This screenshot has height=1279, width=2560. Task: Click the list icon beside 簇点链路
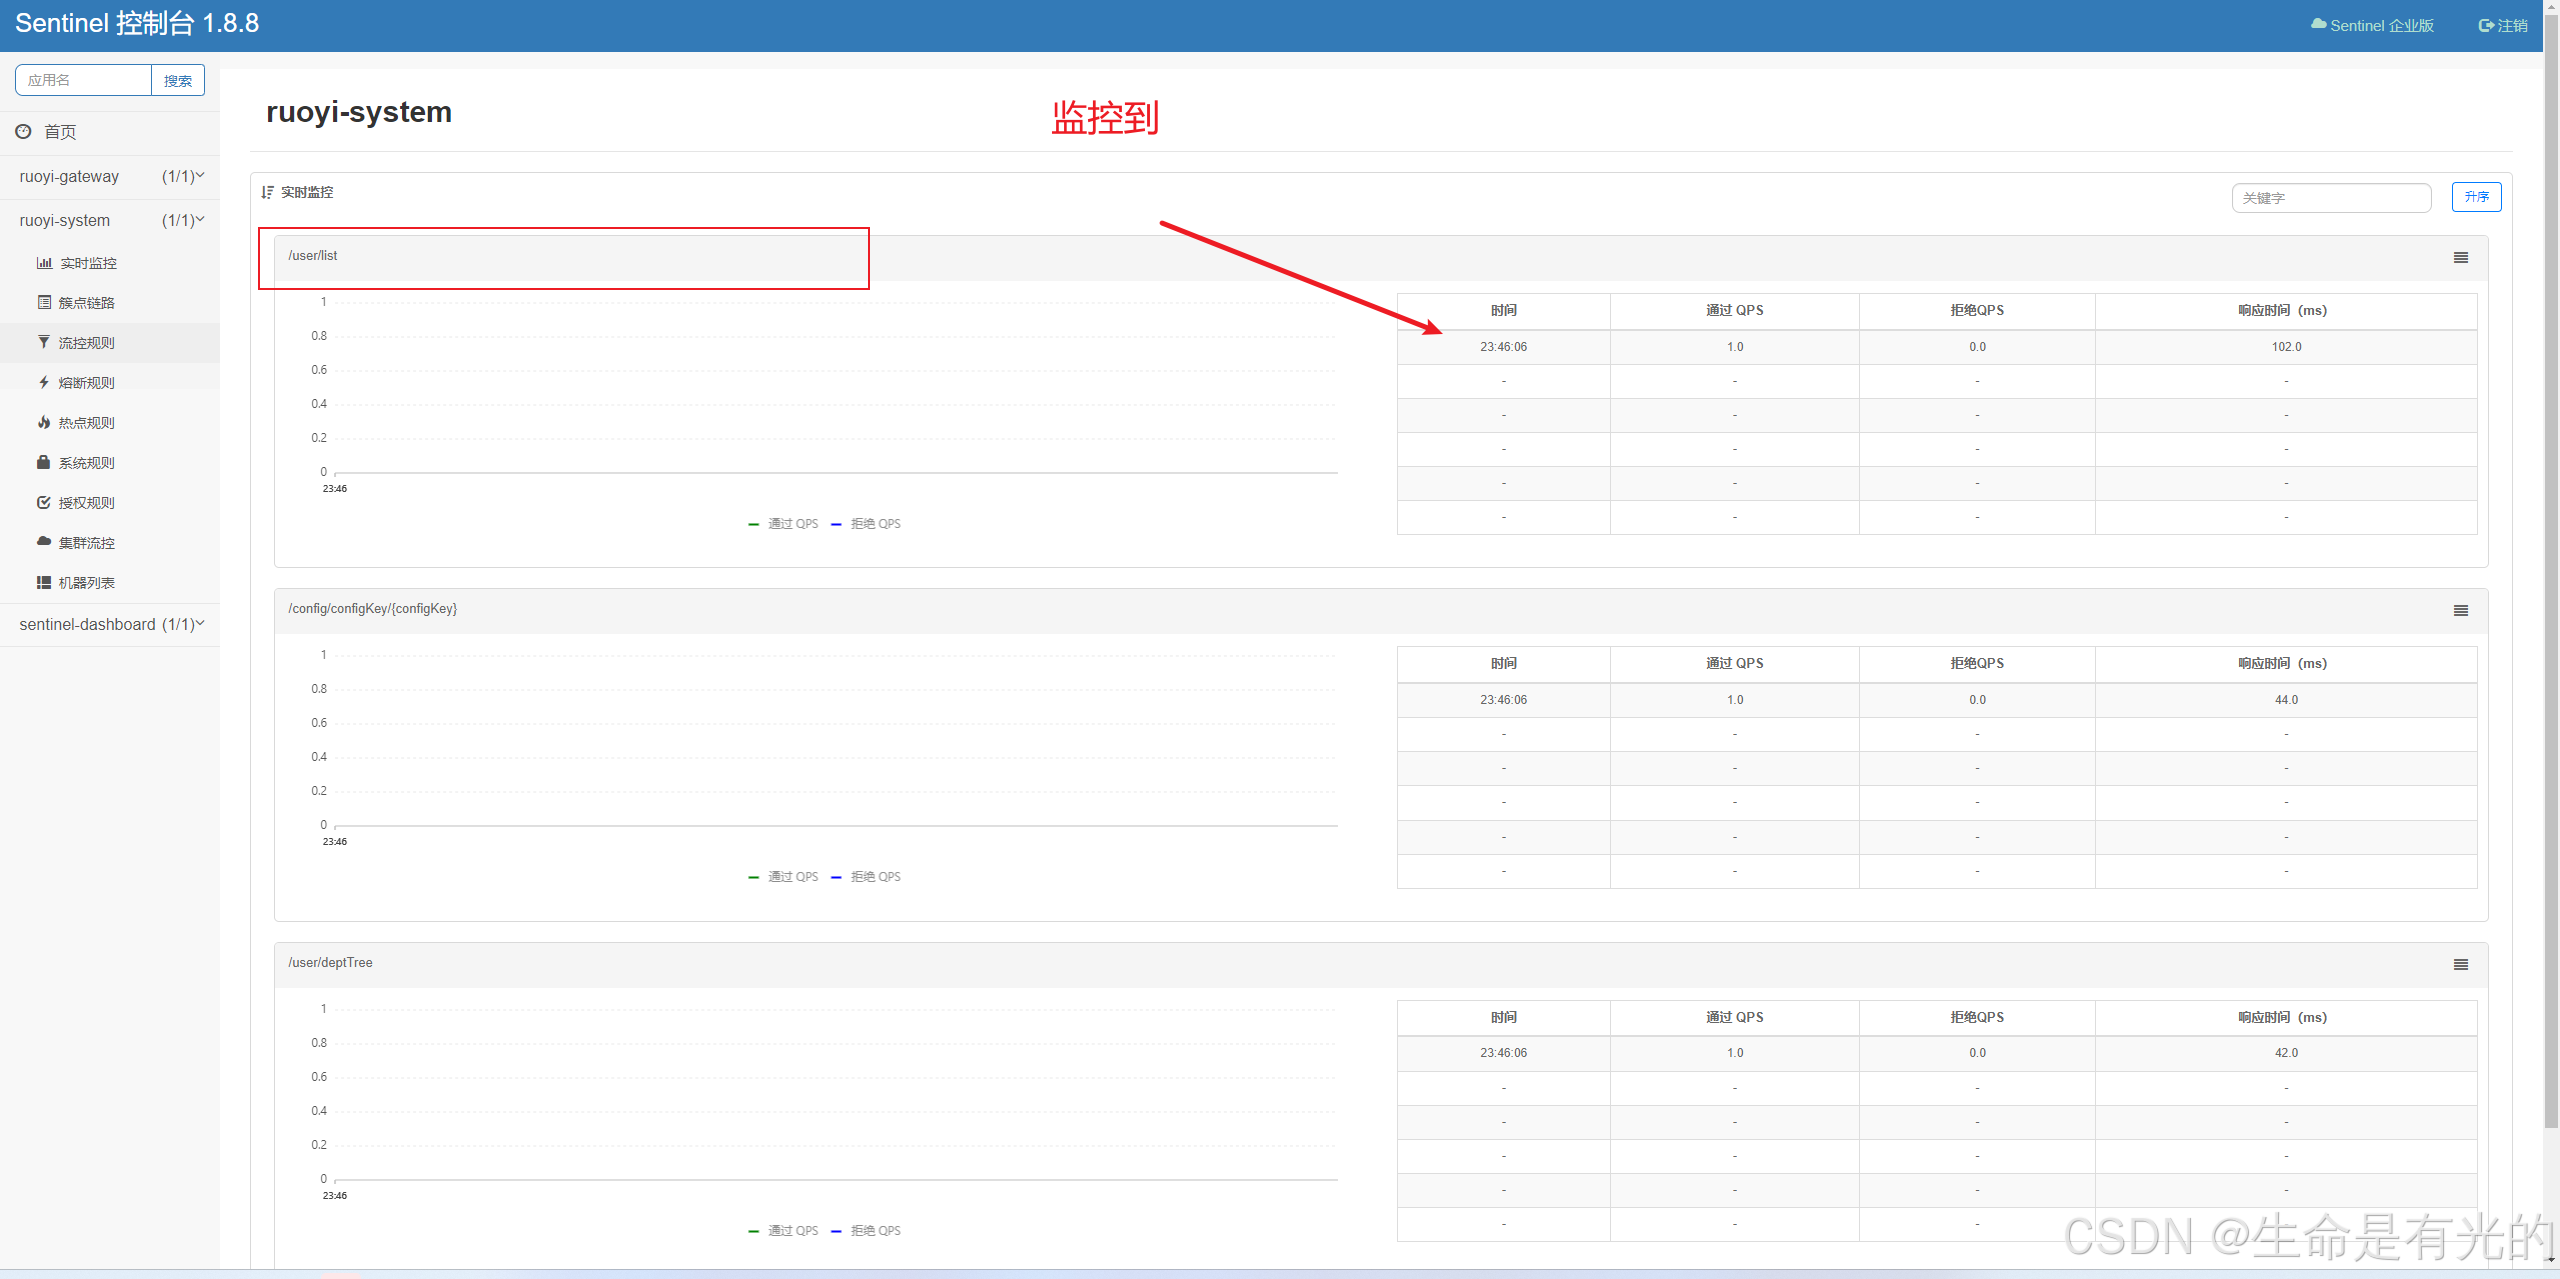point(44,302)
